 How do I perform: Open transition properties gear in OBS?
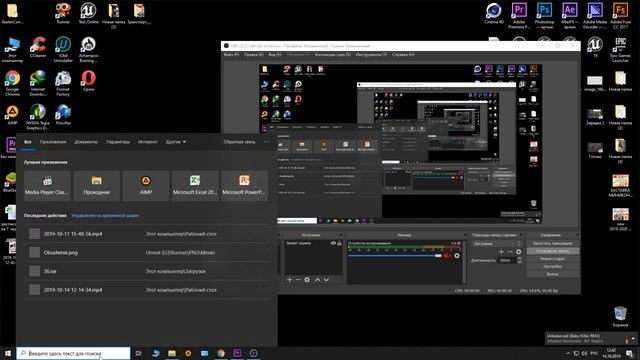[518, 252]
